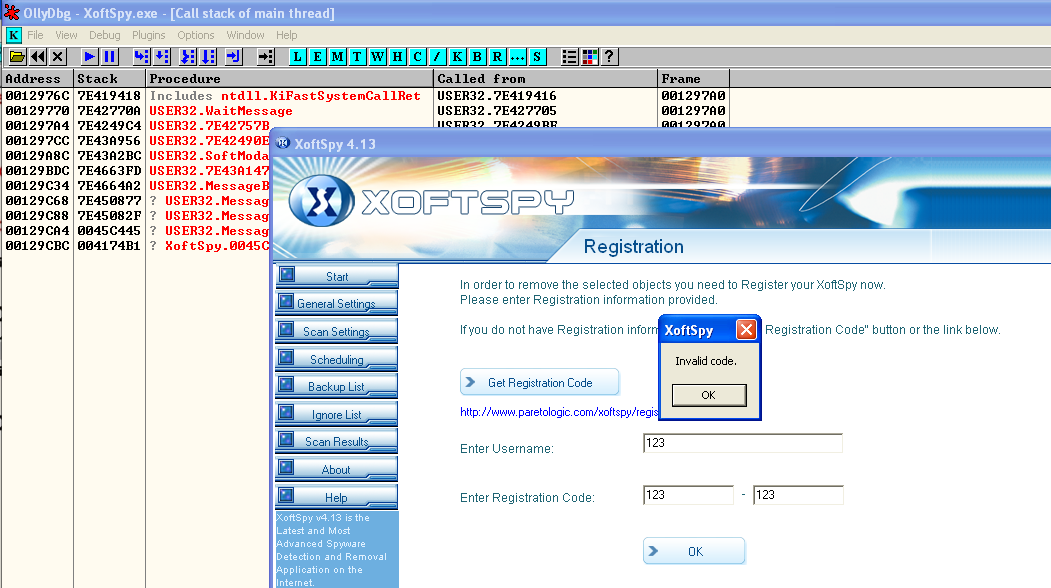Open CPU window with C button

point(418,57)
